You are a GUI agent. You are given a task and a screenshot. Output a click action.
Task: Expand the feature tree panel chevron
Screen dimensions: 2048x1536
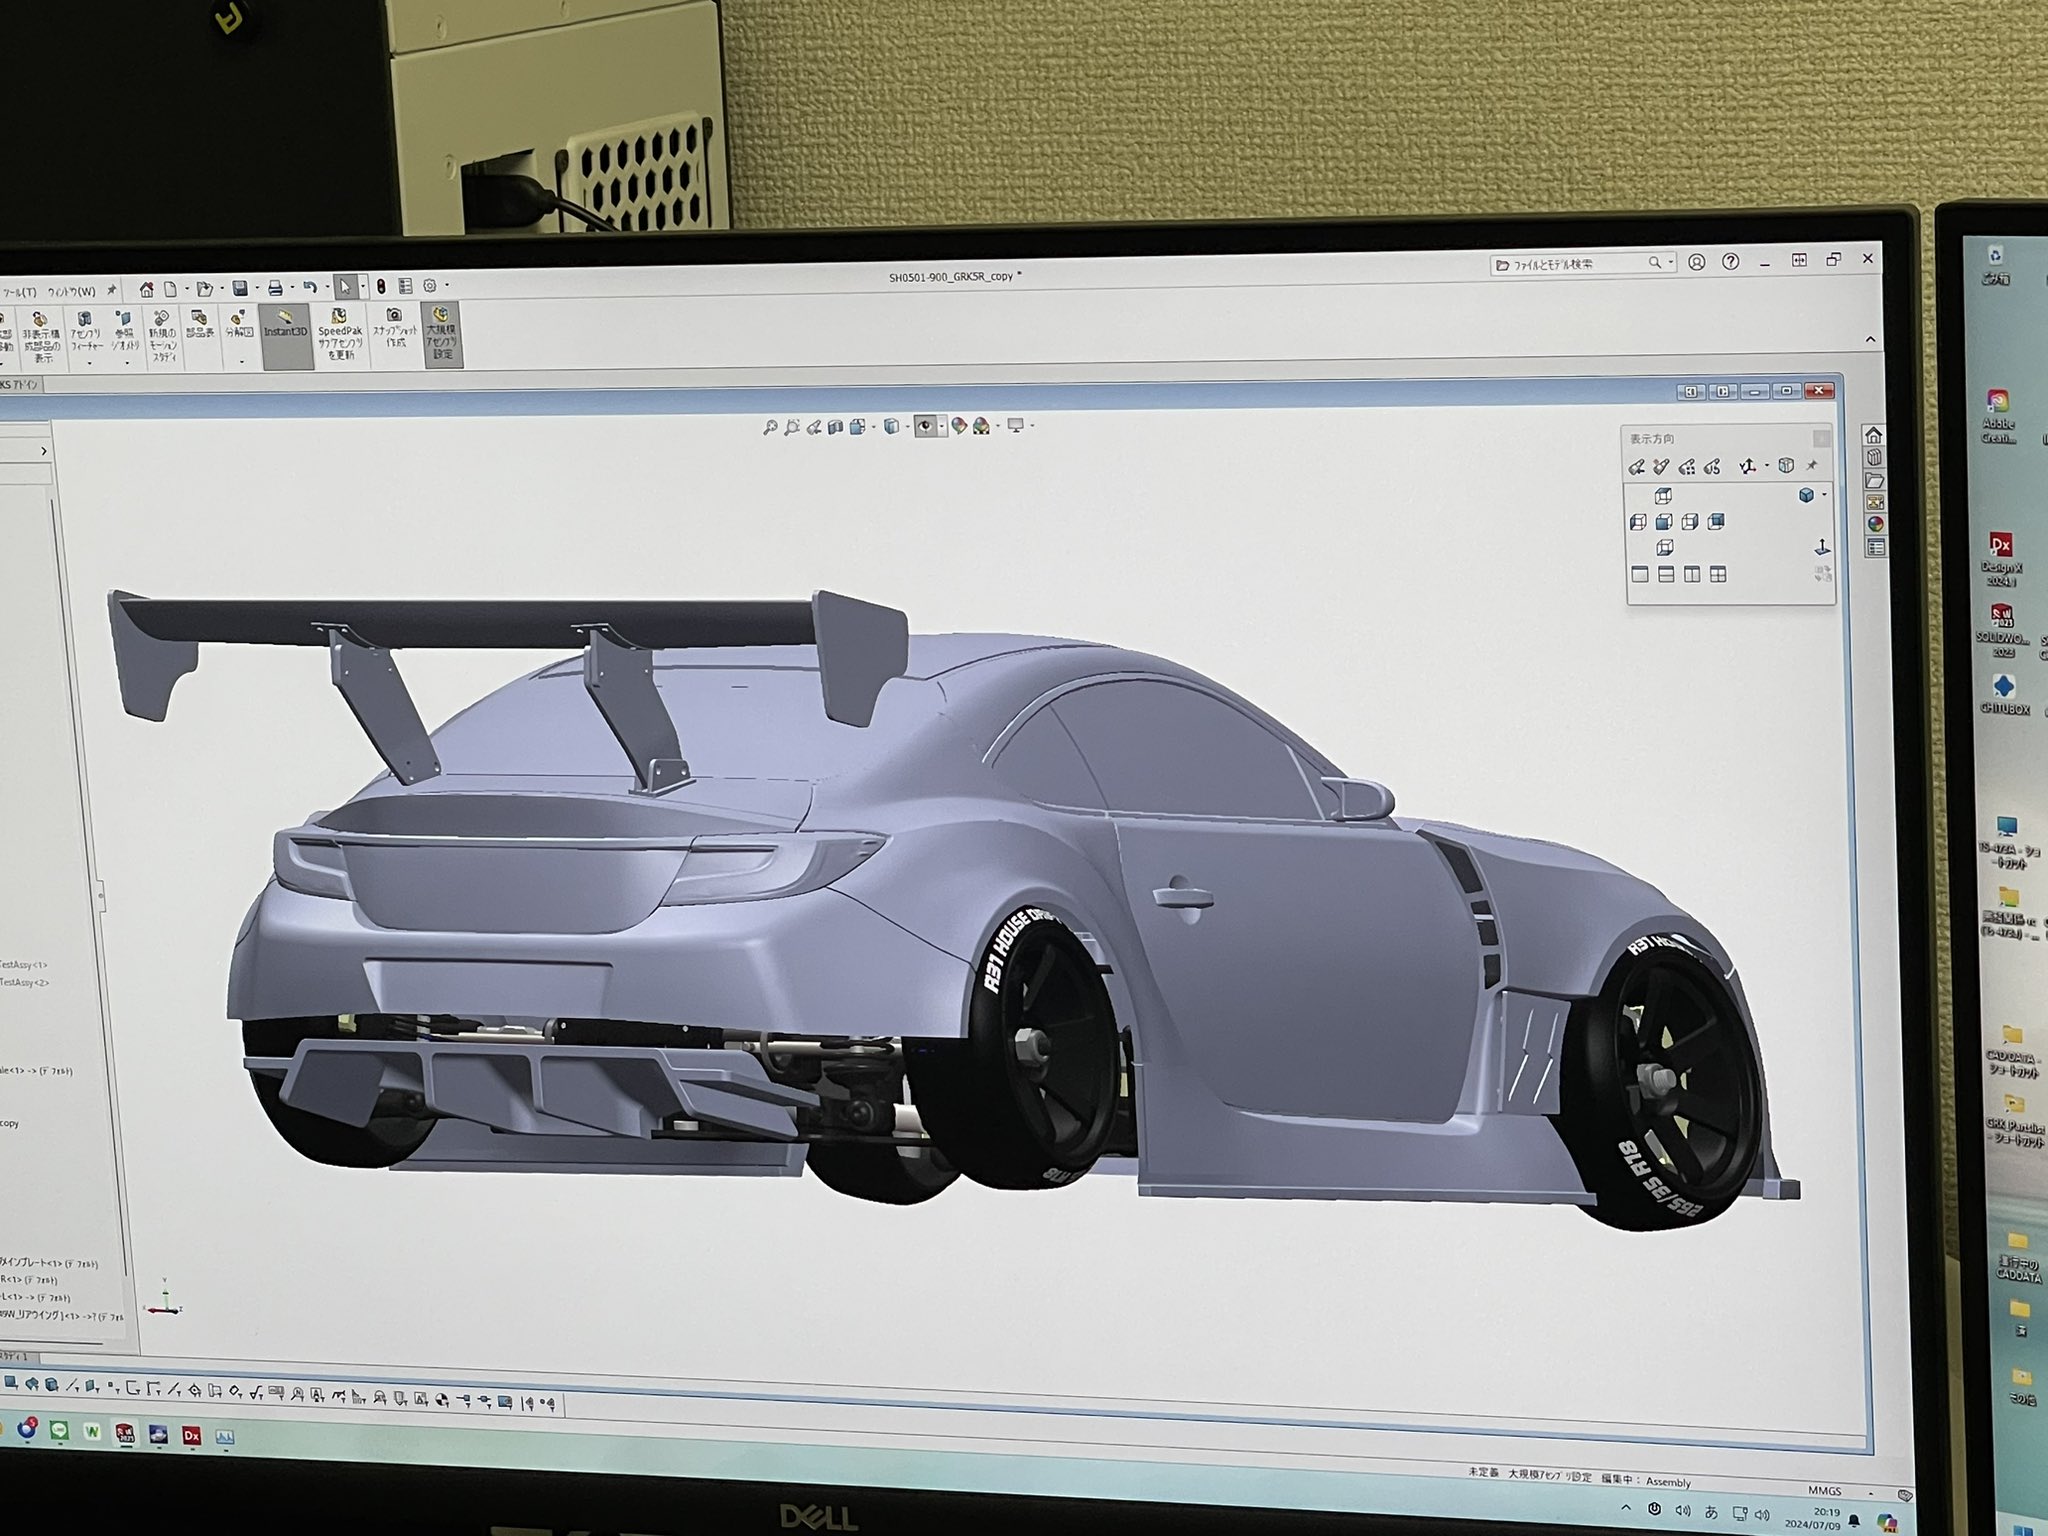(43, 451)
